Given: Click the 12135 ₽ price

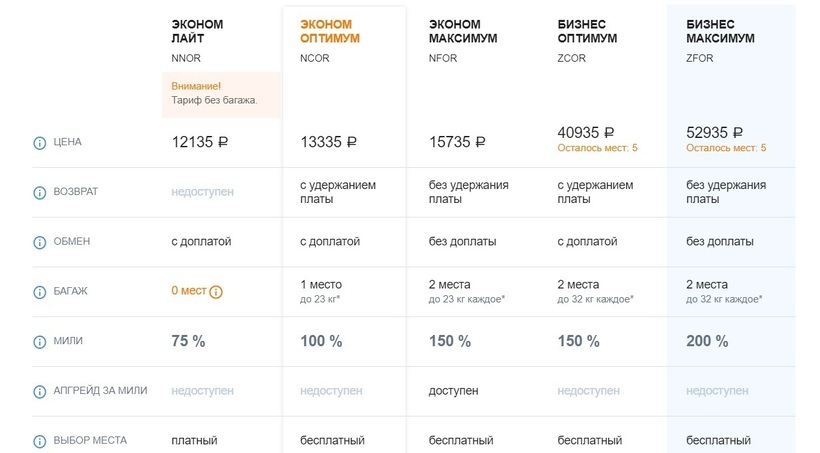Looking at the screenshot, I should [200, 142].
